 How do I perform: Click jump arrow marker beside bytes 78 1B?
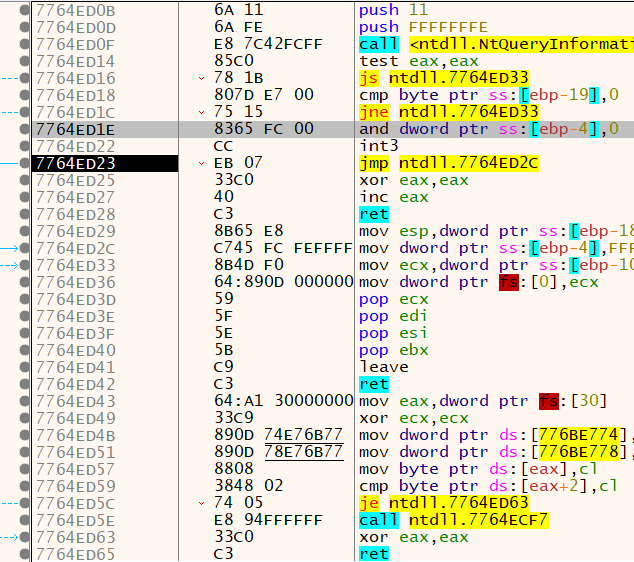pyautogui.click(x=201, y=78)
